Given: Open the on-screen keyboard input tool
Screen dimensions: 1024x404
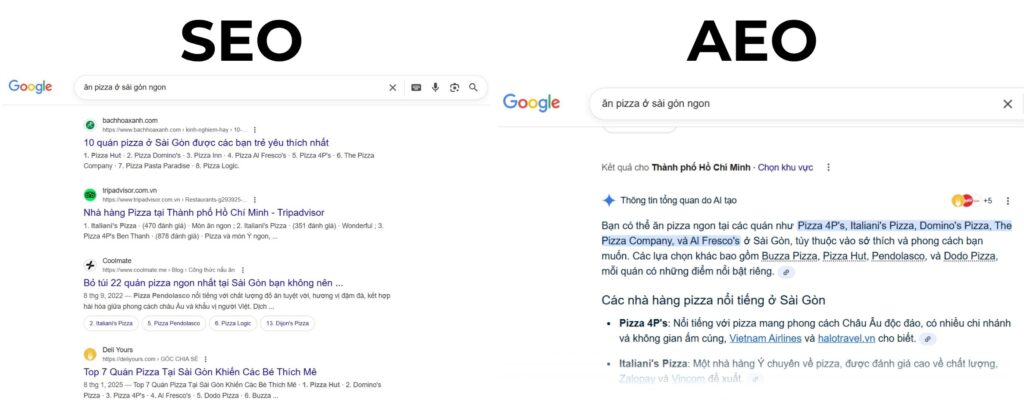Looking at the screenshot, I should (x=416, y=88).
